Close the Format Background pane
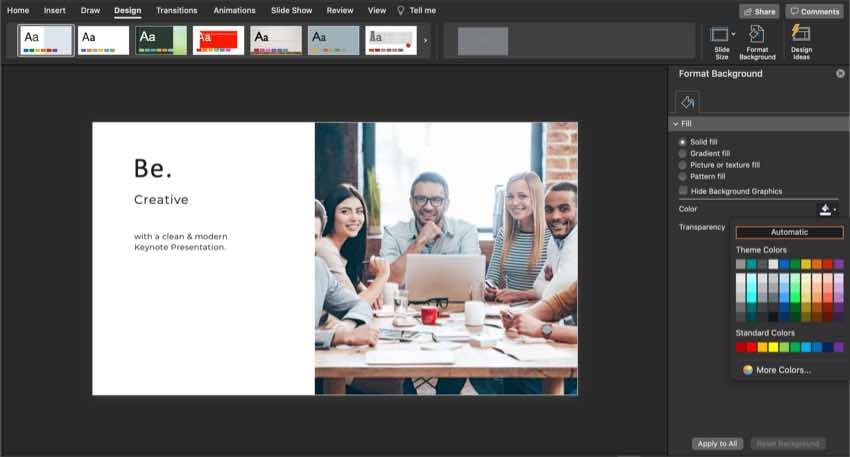850x457 pixels. (840, 74)
